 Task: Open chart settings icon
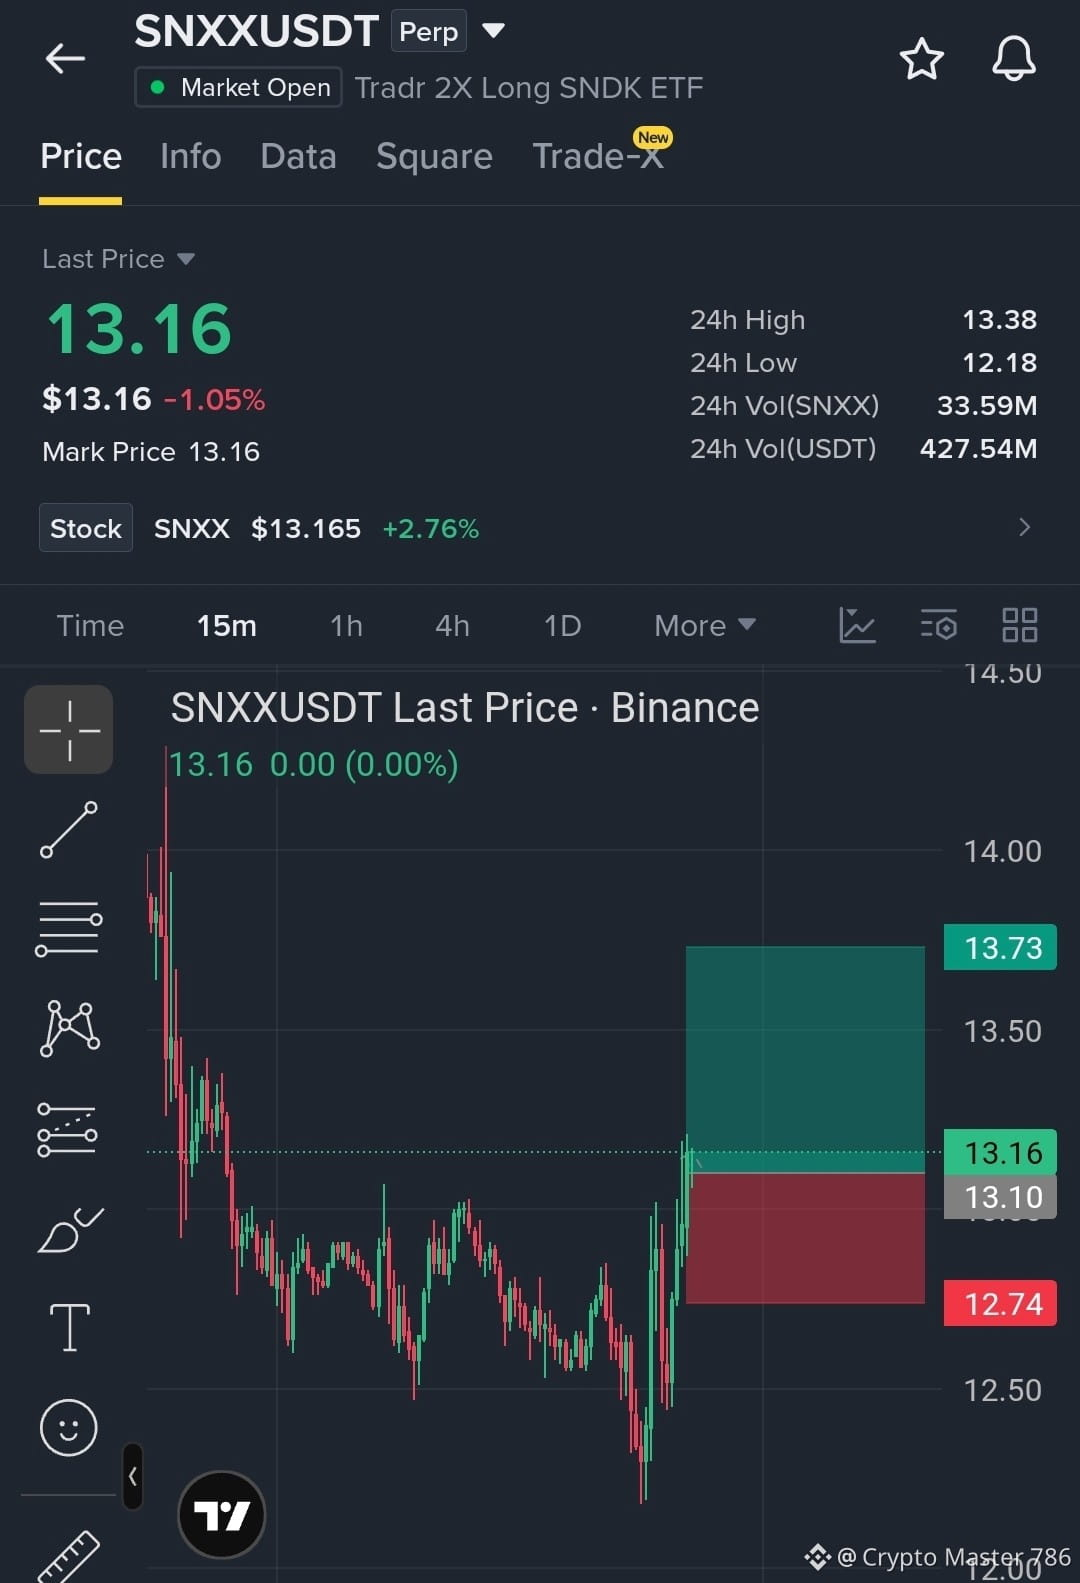[x=938, y=625]
